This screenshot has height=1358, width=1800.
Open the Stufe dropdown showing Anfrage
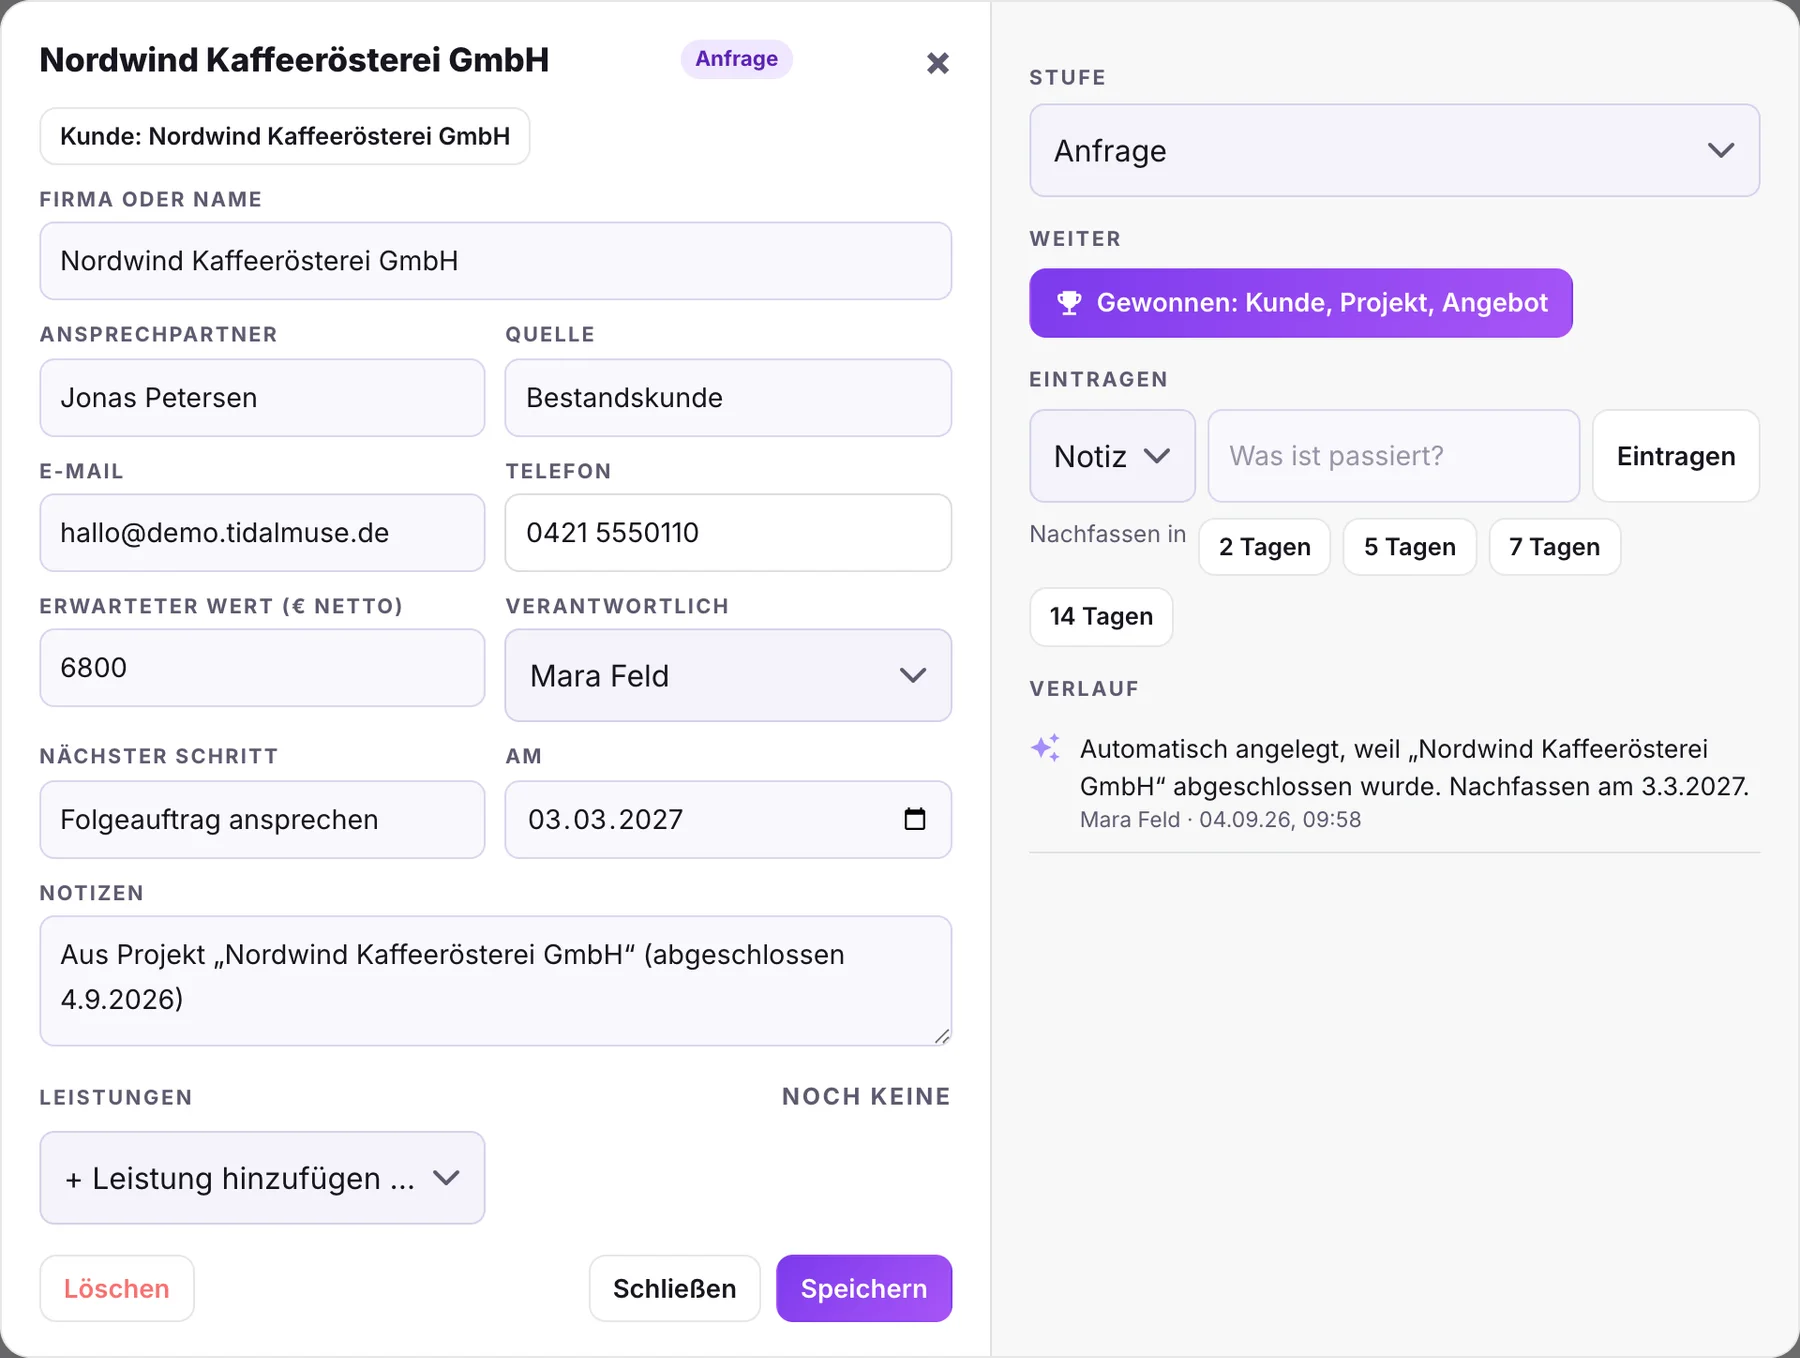click(1394, 151)
